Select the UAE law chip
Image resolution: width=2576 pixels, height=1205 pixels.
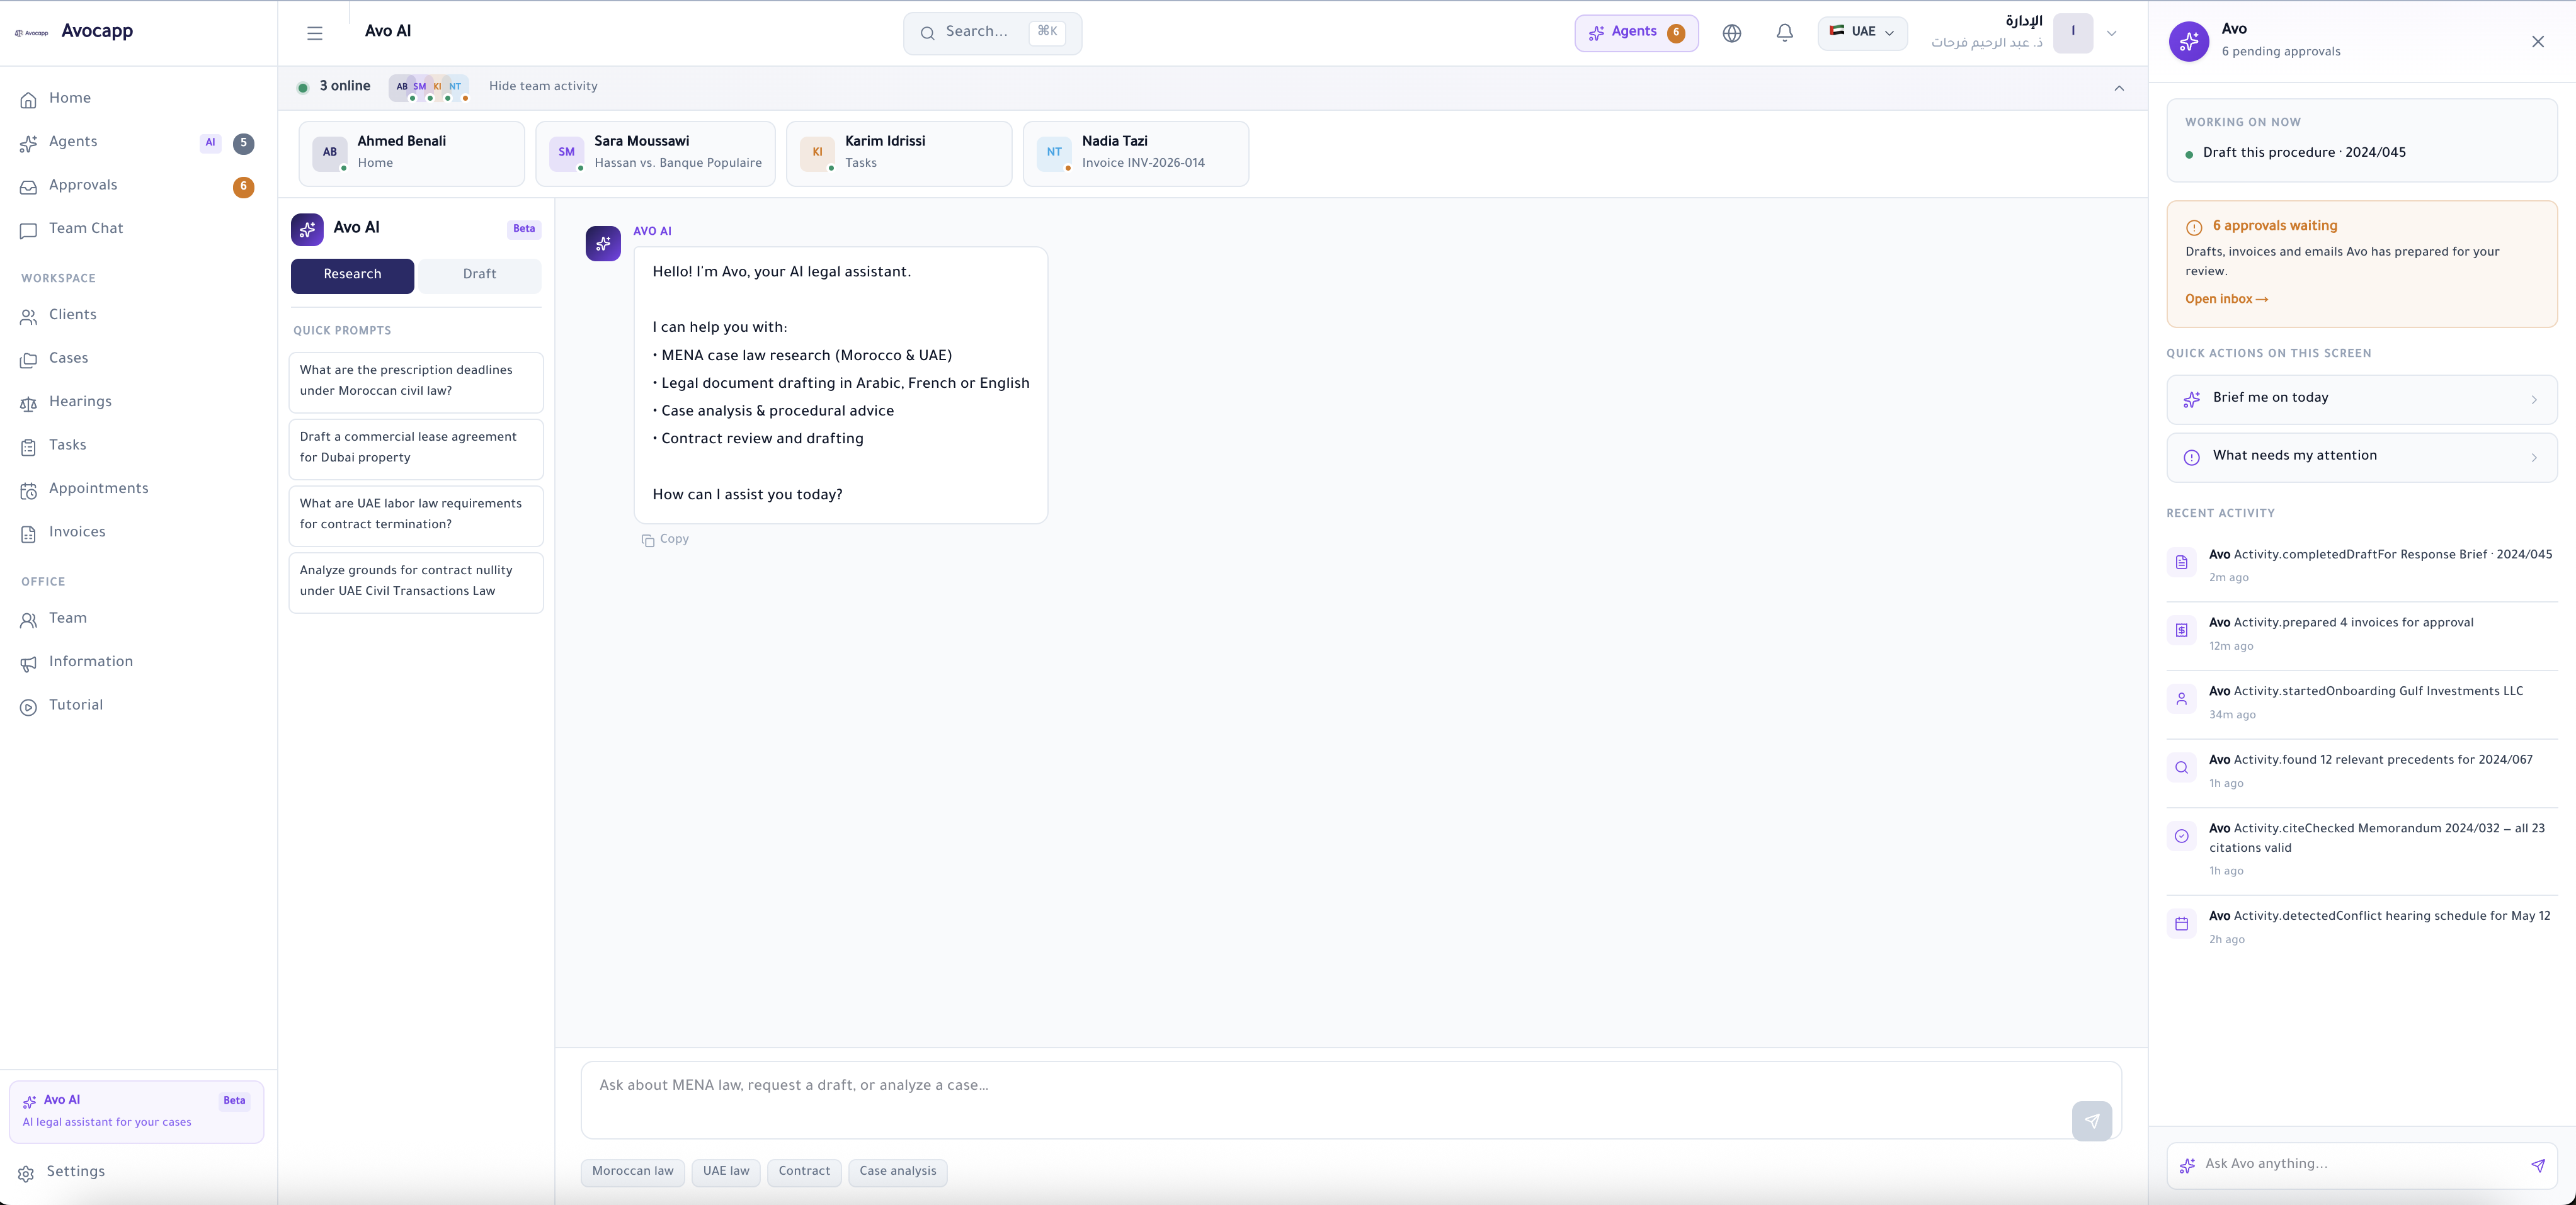point(726,1172)
